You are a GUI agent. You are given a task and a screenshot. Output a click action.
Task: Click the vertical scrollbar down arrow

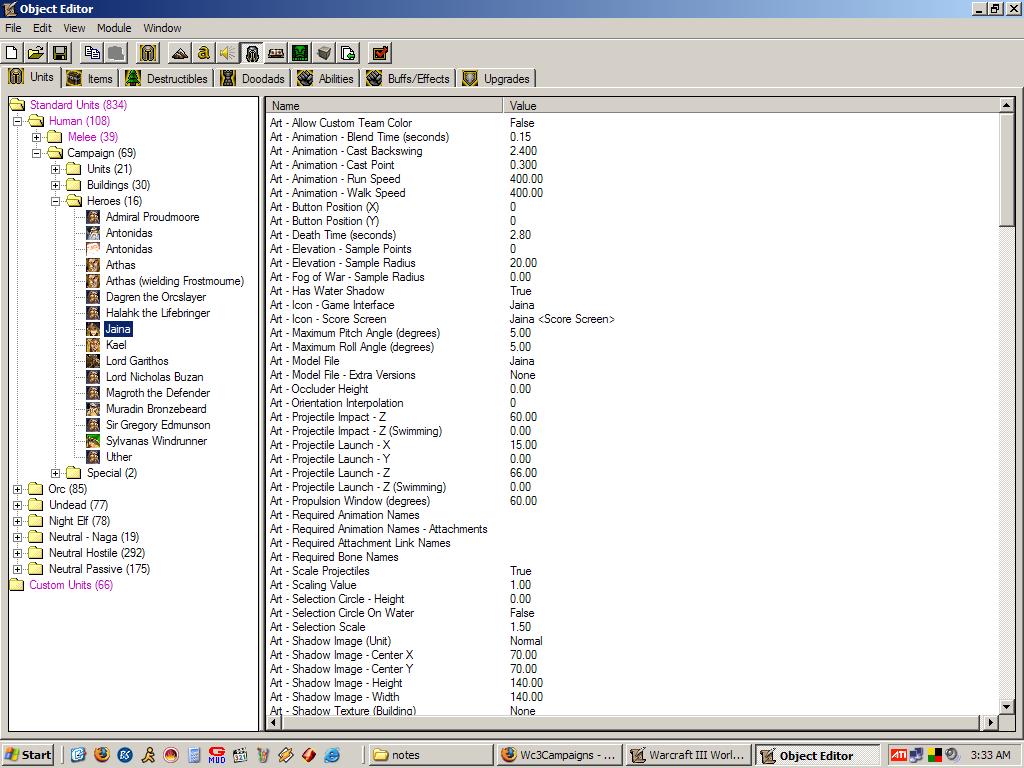pos(1006,707)
